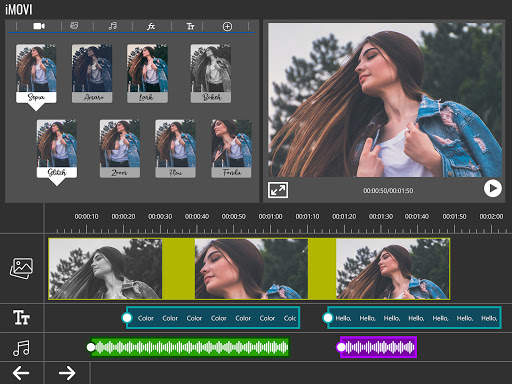The width and height of the screenshot is (512, 384).
Task: Jump to 00:00:30 on ruler
Action: pyautogui.click(x=160, y=217)
